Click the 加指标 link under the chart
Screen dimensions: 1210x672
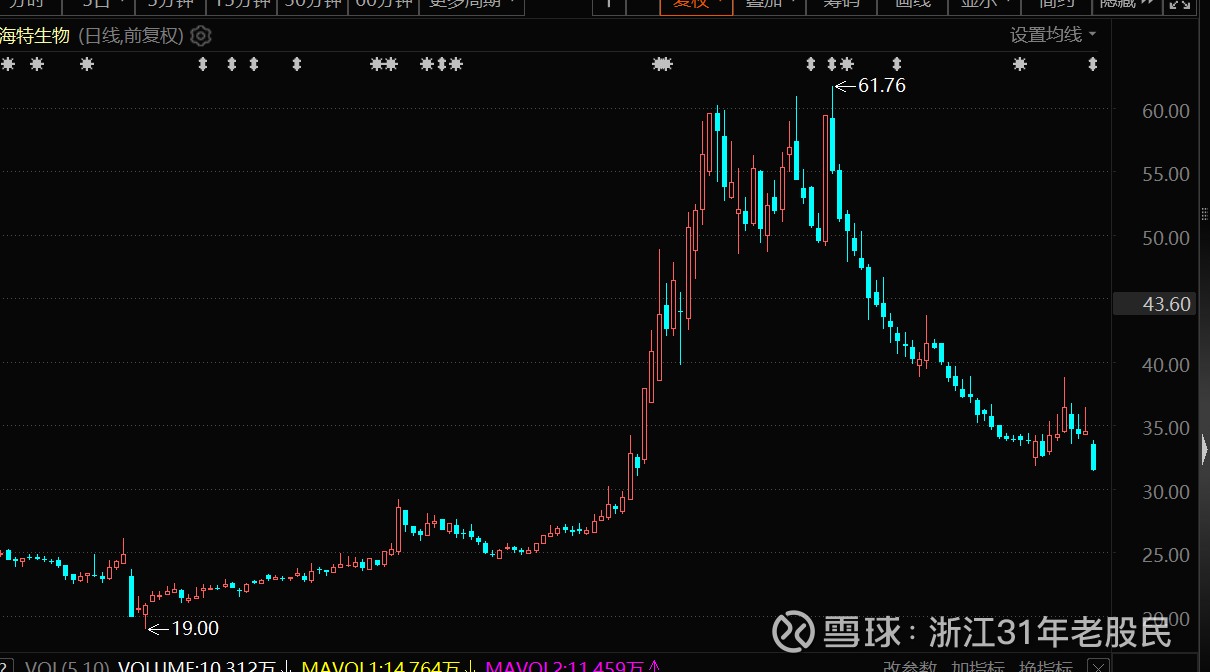[978, 666]
